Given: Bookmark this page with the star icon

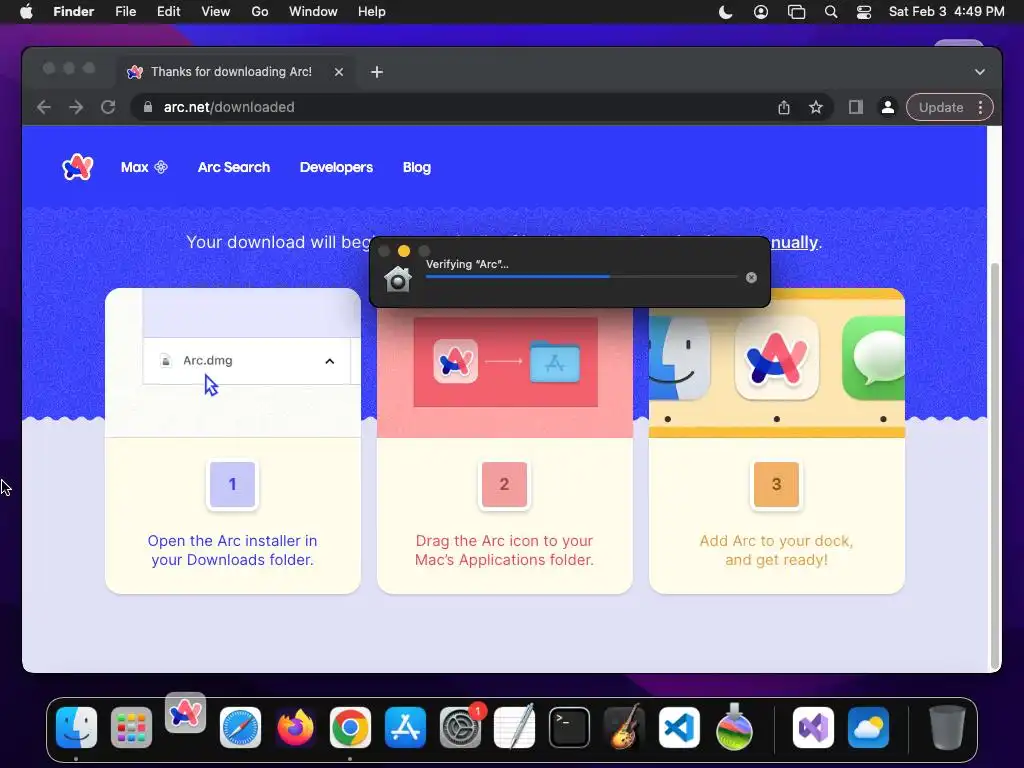Looking at the screenshot, I should (816, 107).
